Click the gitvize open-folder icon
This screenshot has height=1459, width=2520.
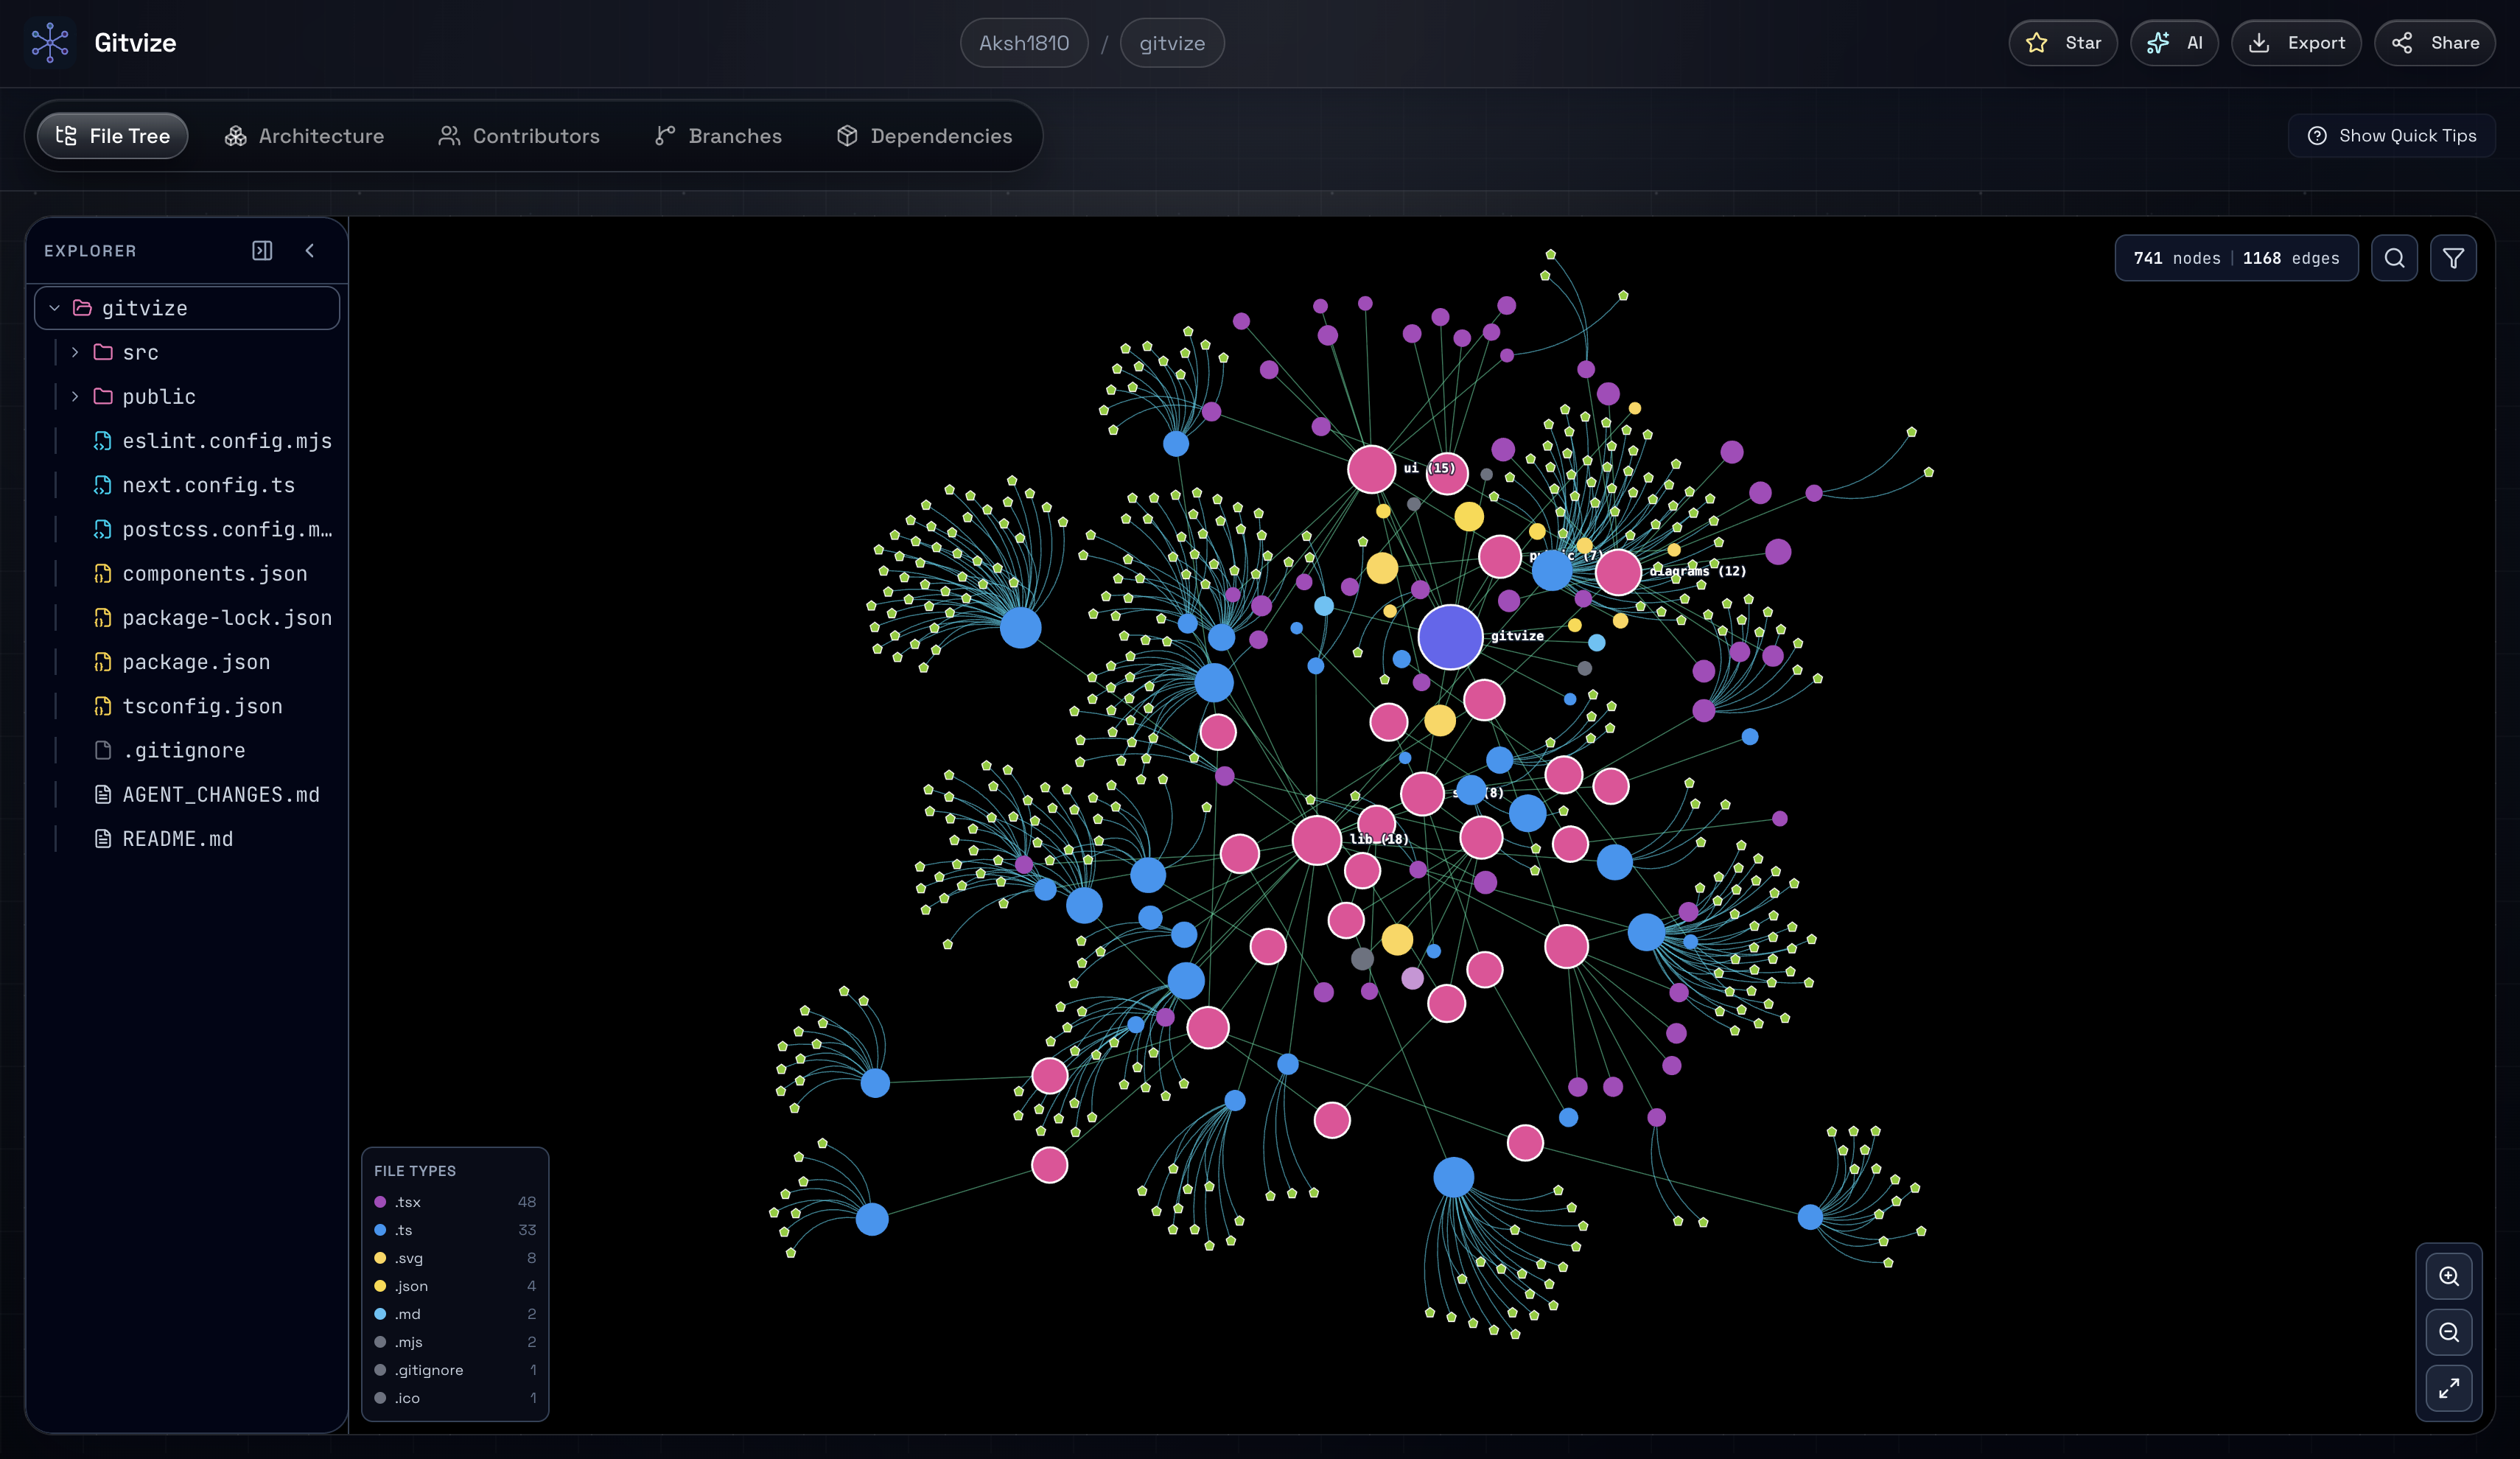83,308
